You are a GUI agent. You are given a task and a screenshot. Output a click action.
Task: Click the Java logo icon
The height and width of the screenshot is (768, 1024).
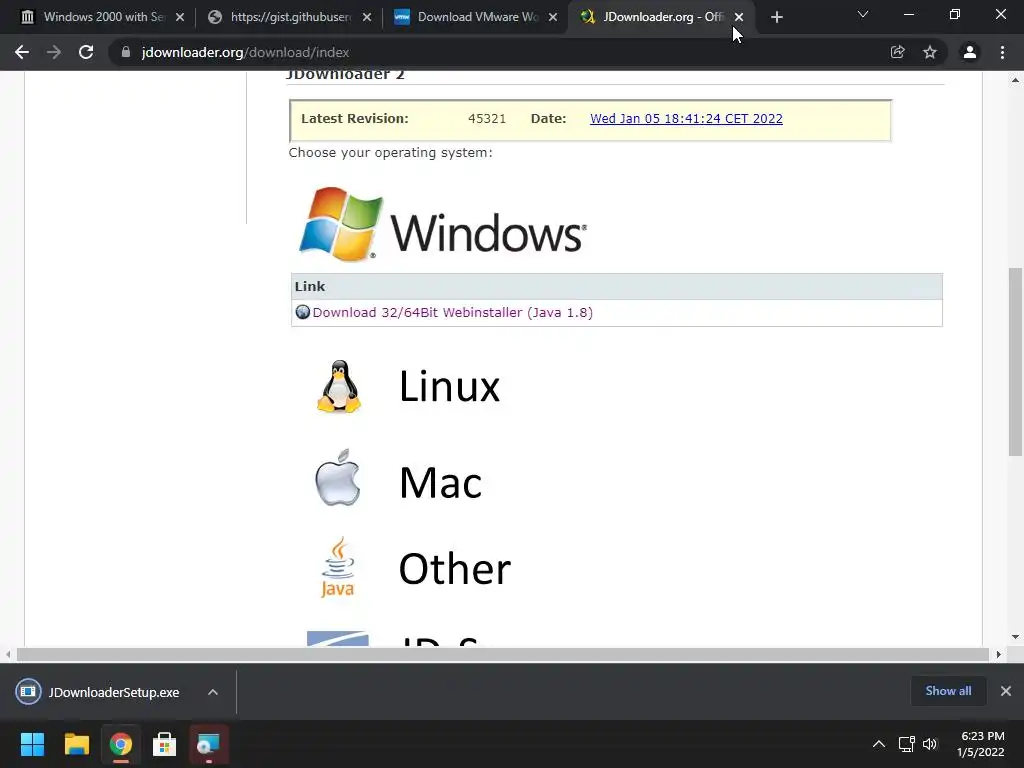coord(338,568)
